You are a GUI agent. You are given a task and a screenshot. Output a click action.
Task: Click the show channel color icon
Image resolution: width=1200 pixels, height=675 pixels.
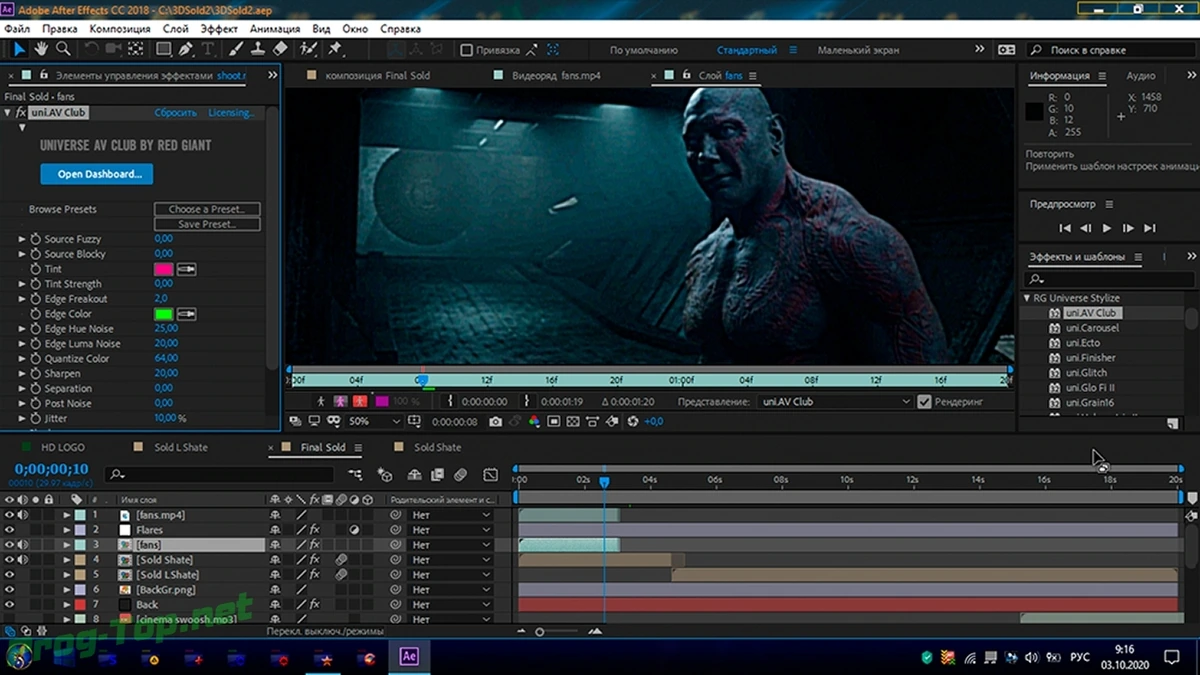click(534, 422)
